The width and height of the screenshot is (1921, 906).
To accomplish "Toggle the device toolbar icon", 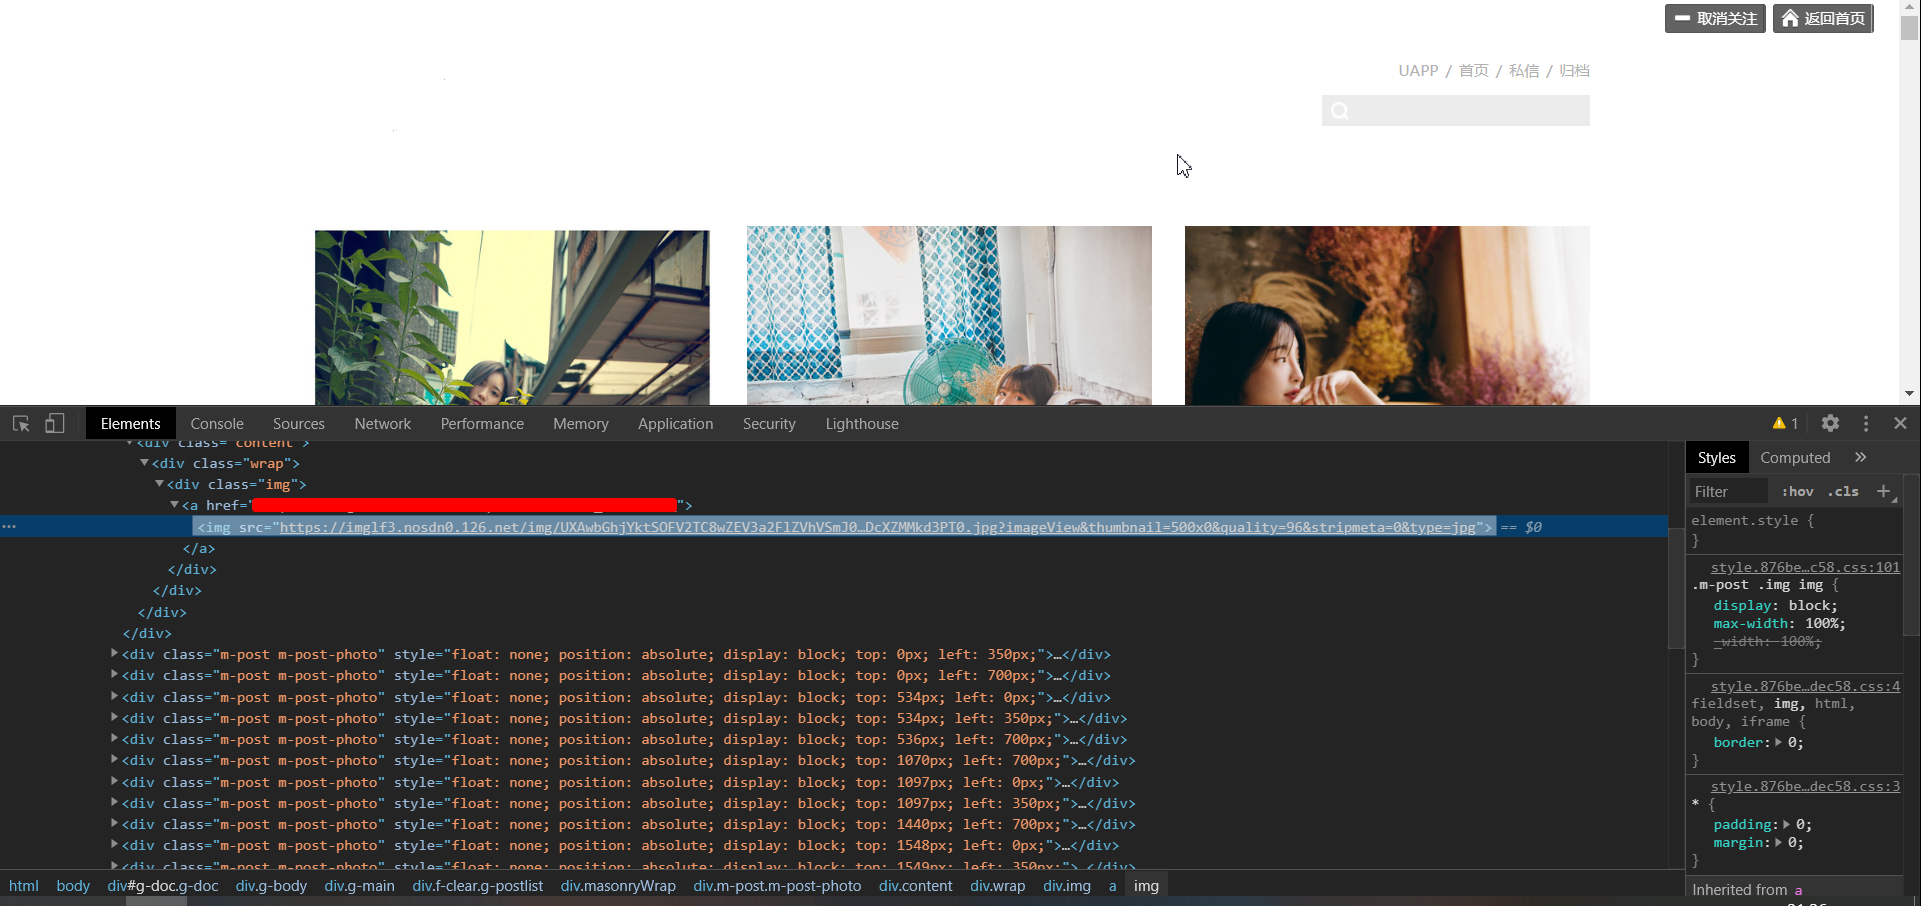I will coord(54,424).
